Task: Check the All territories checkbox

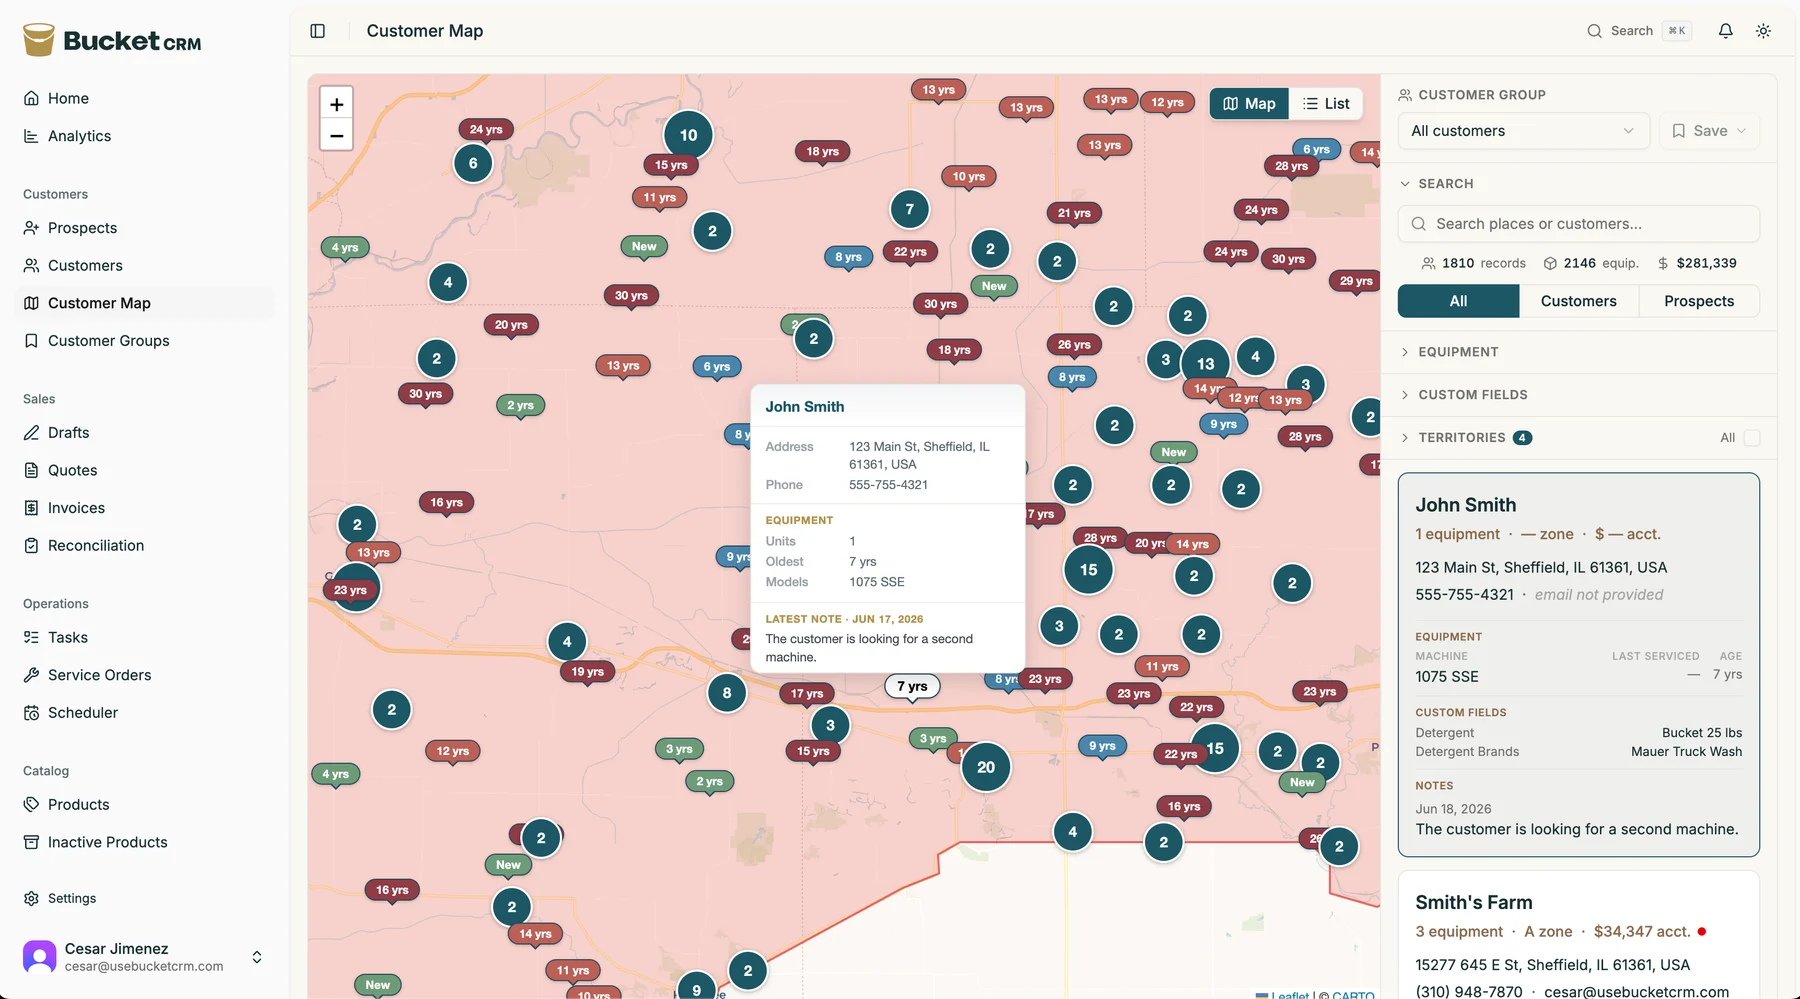Action: [x=1751, y=438]
